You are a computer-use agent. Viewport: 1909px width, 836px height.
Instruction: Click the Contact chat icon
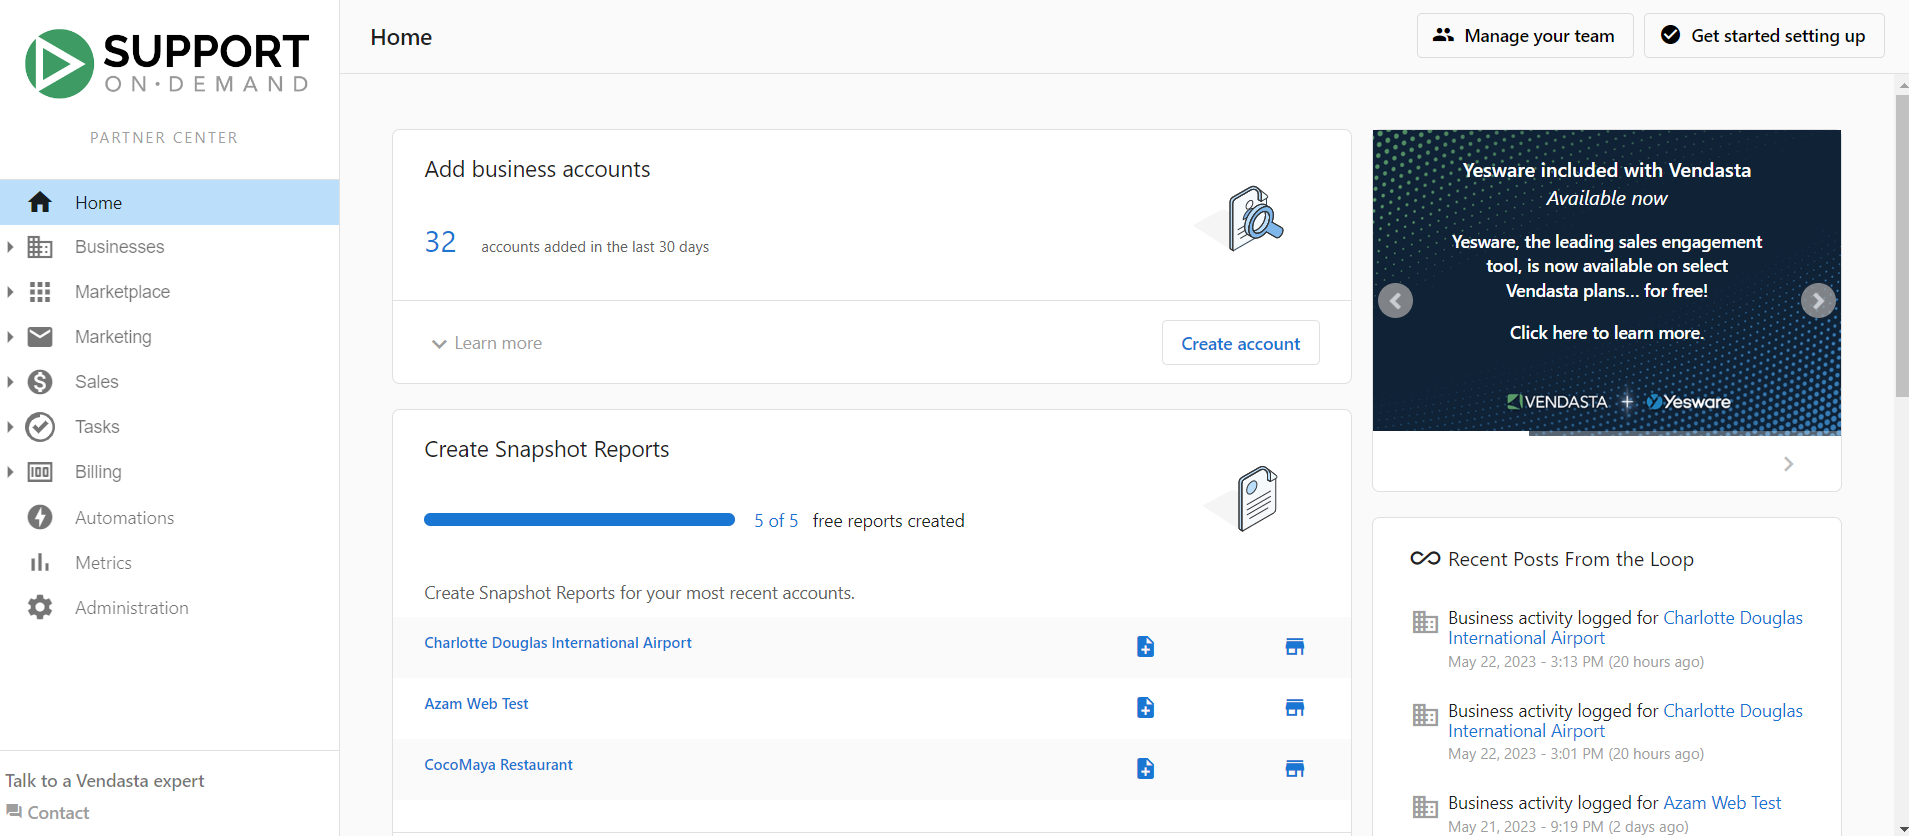coord(14,811)
